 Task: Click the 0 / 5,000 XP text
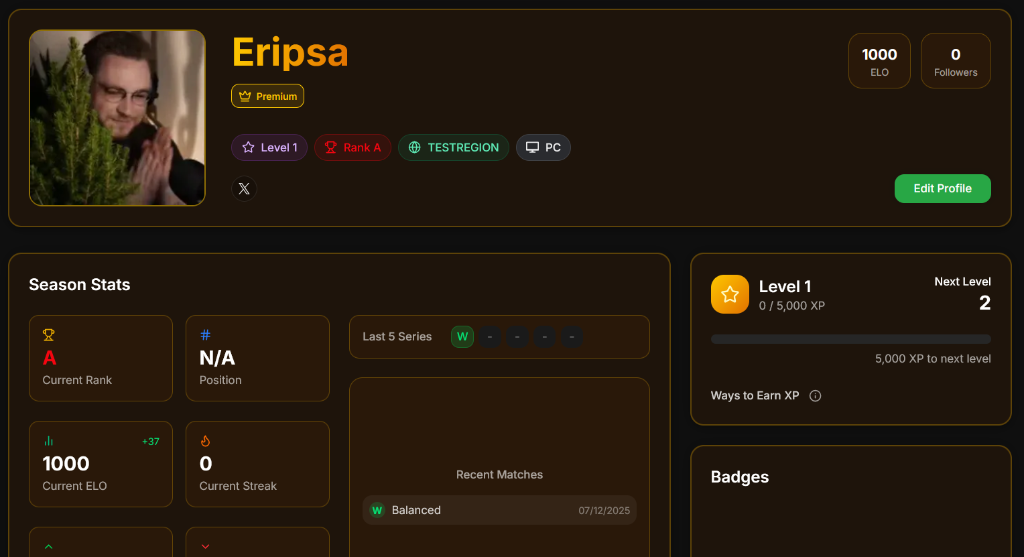pyautogui.click(x=792, y=306)
